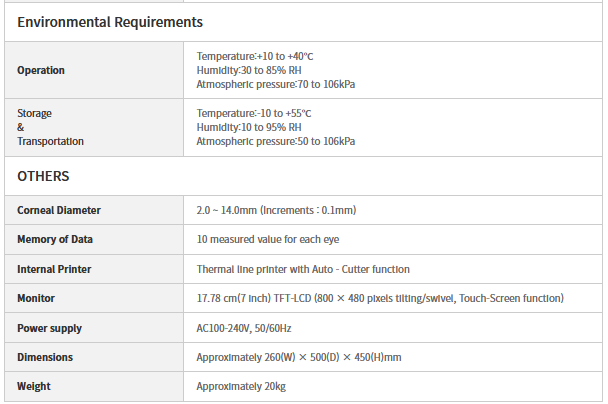Click the Storage & Transportation row label
Viewport: 608px width, 404px height.
click(50, 127)
